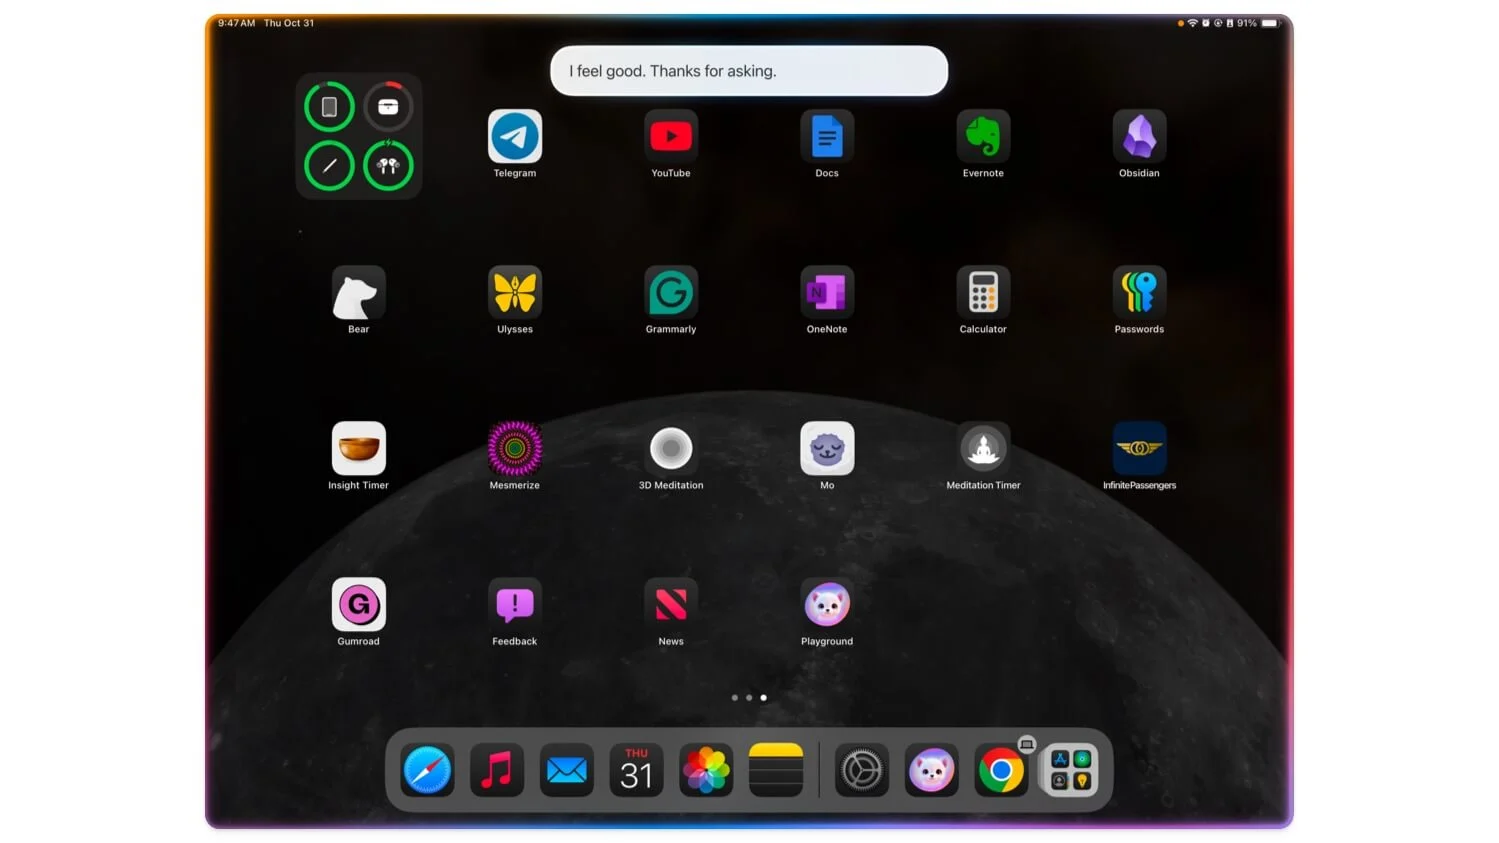Tap the home screen page dots
This screenshot has width=1499, height=843.
748,698
